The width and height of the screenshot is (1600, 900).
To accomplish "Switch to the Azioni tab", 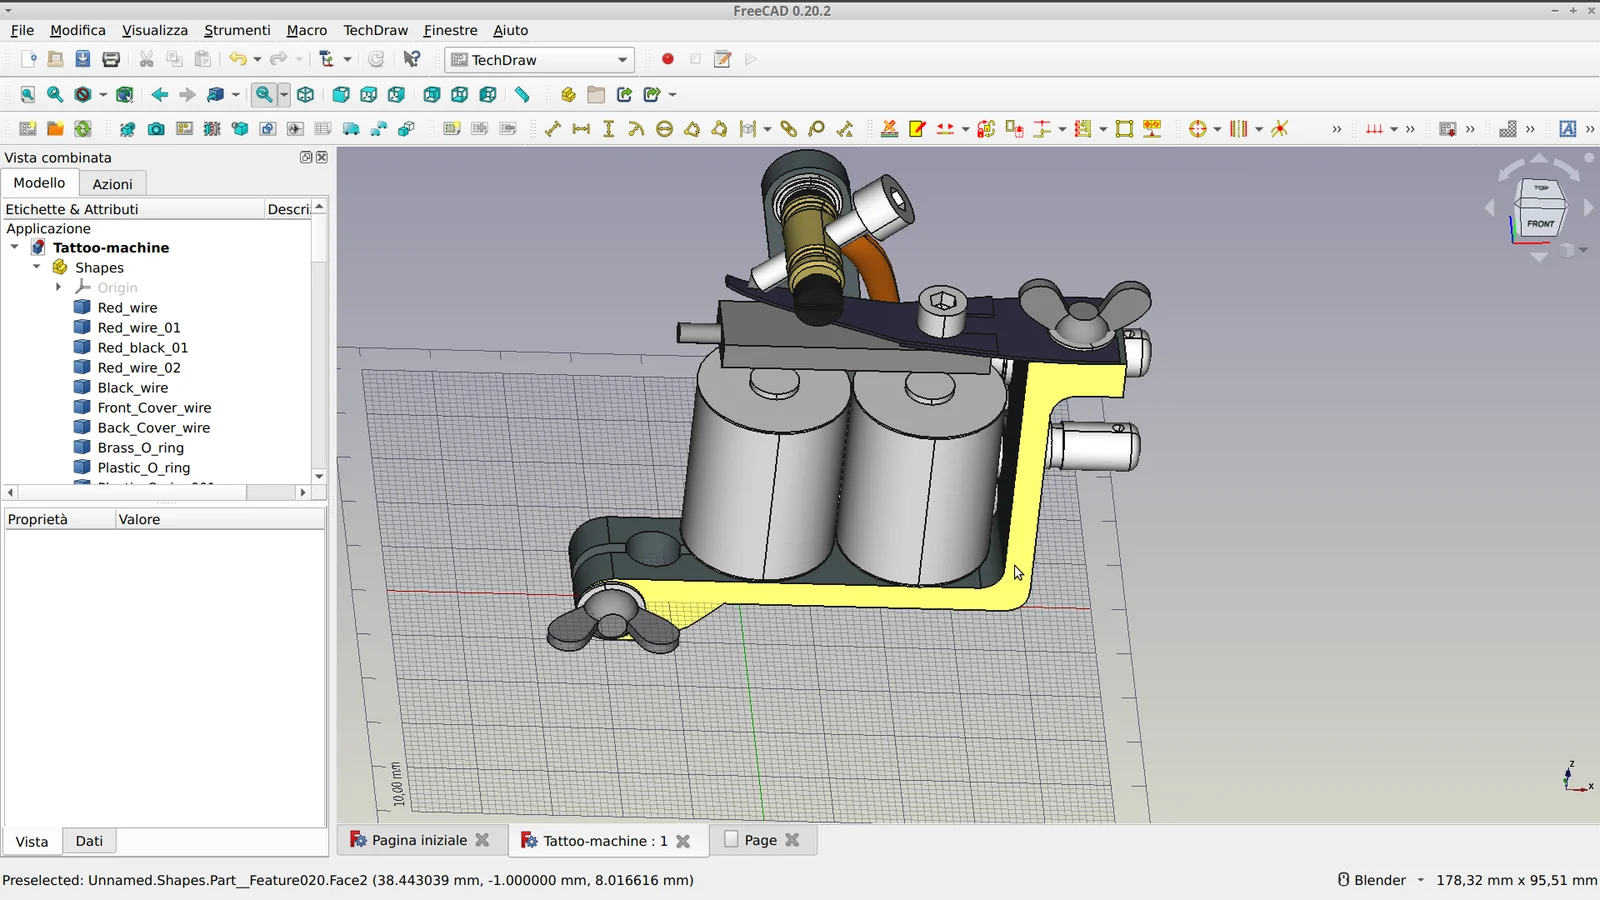I will point(112,183).
